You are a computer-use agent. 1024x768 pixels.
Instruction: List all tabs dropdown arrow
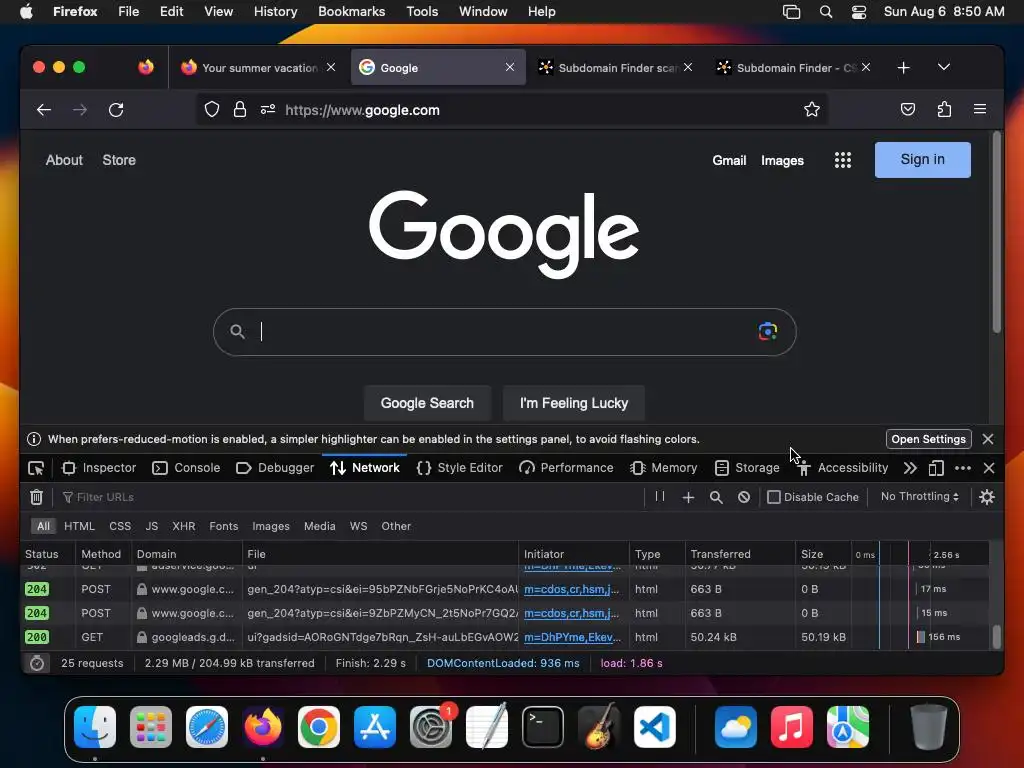click(944, 67)
